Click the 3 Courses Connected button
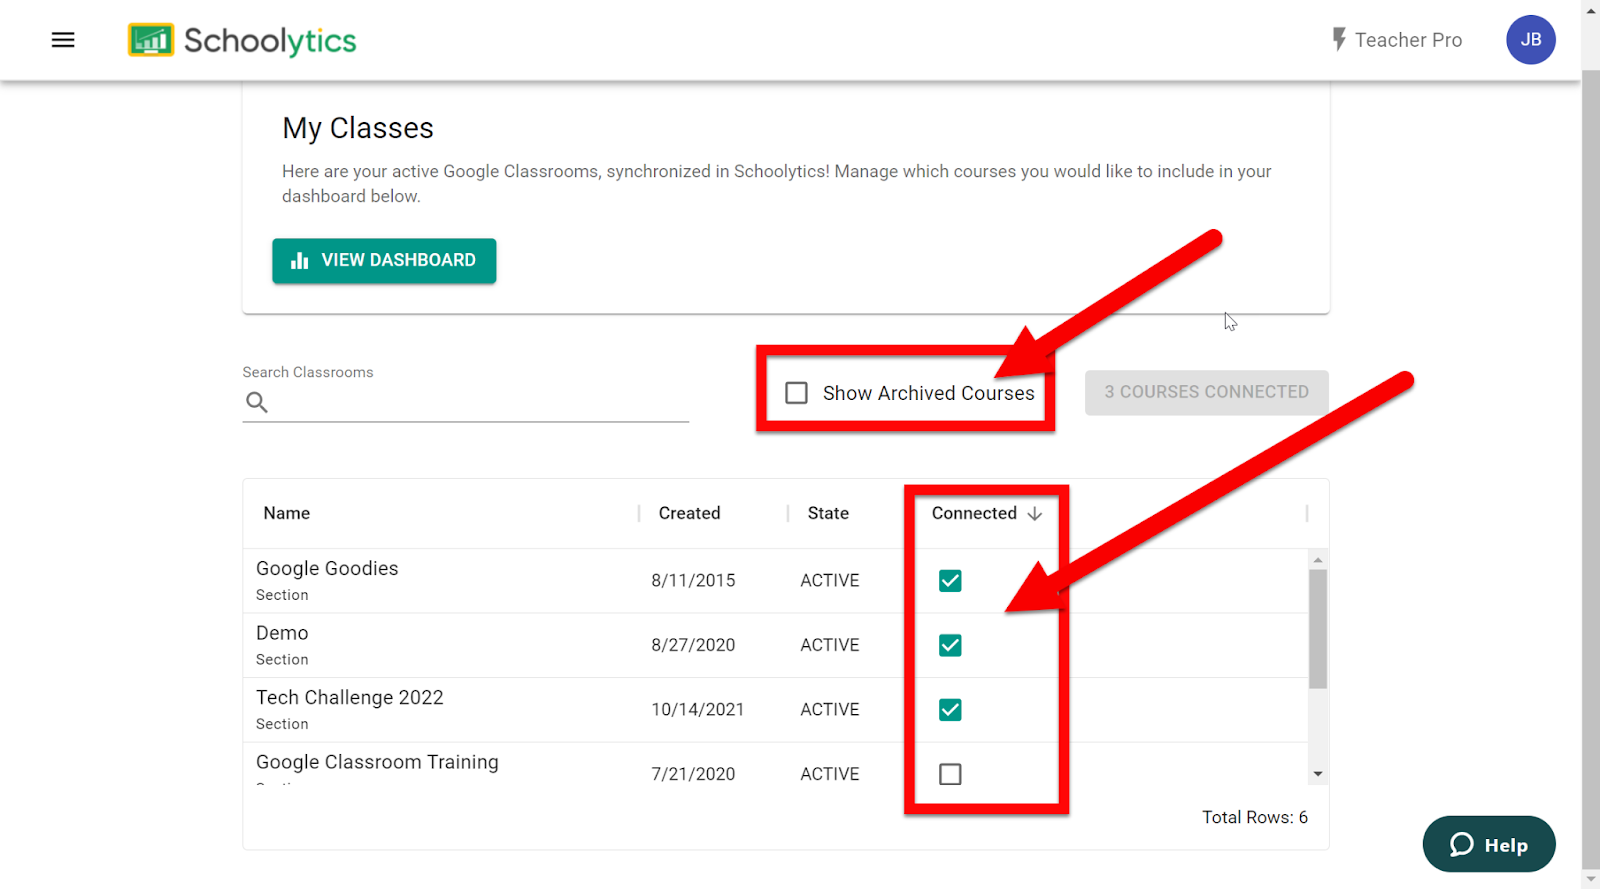Screen dimensions: 1600x889 click(1206, 392)
